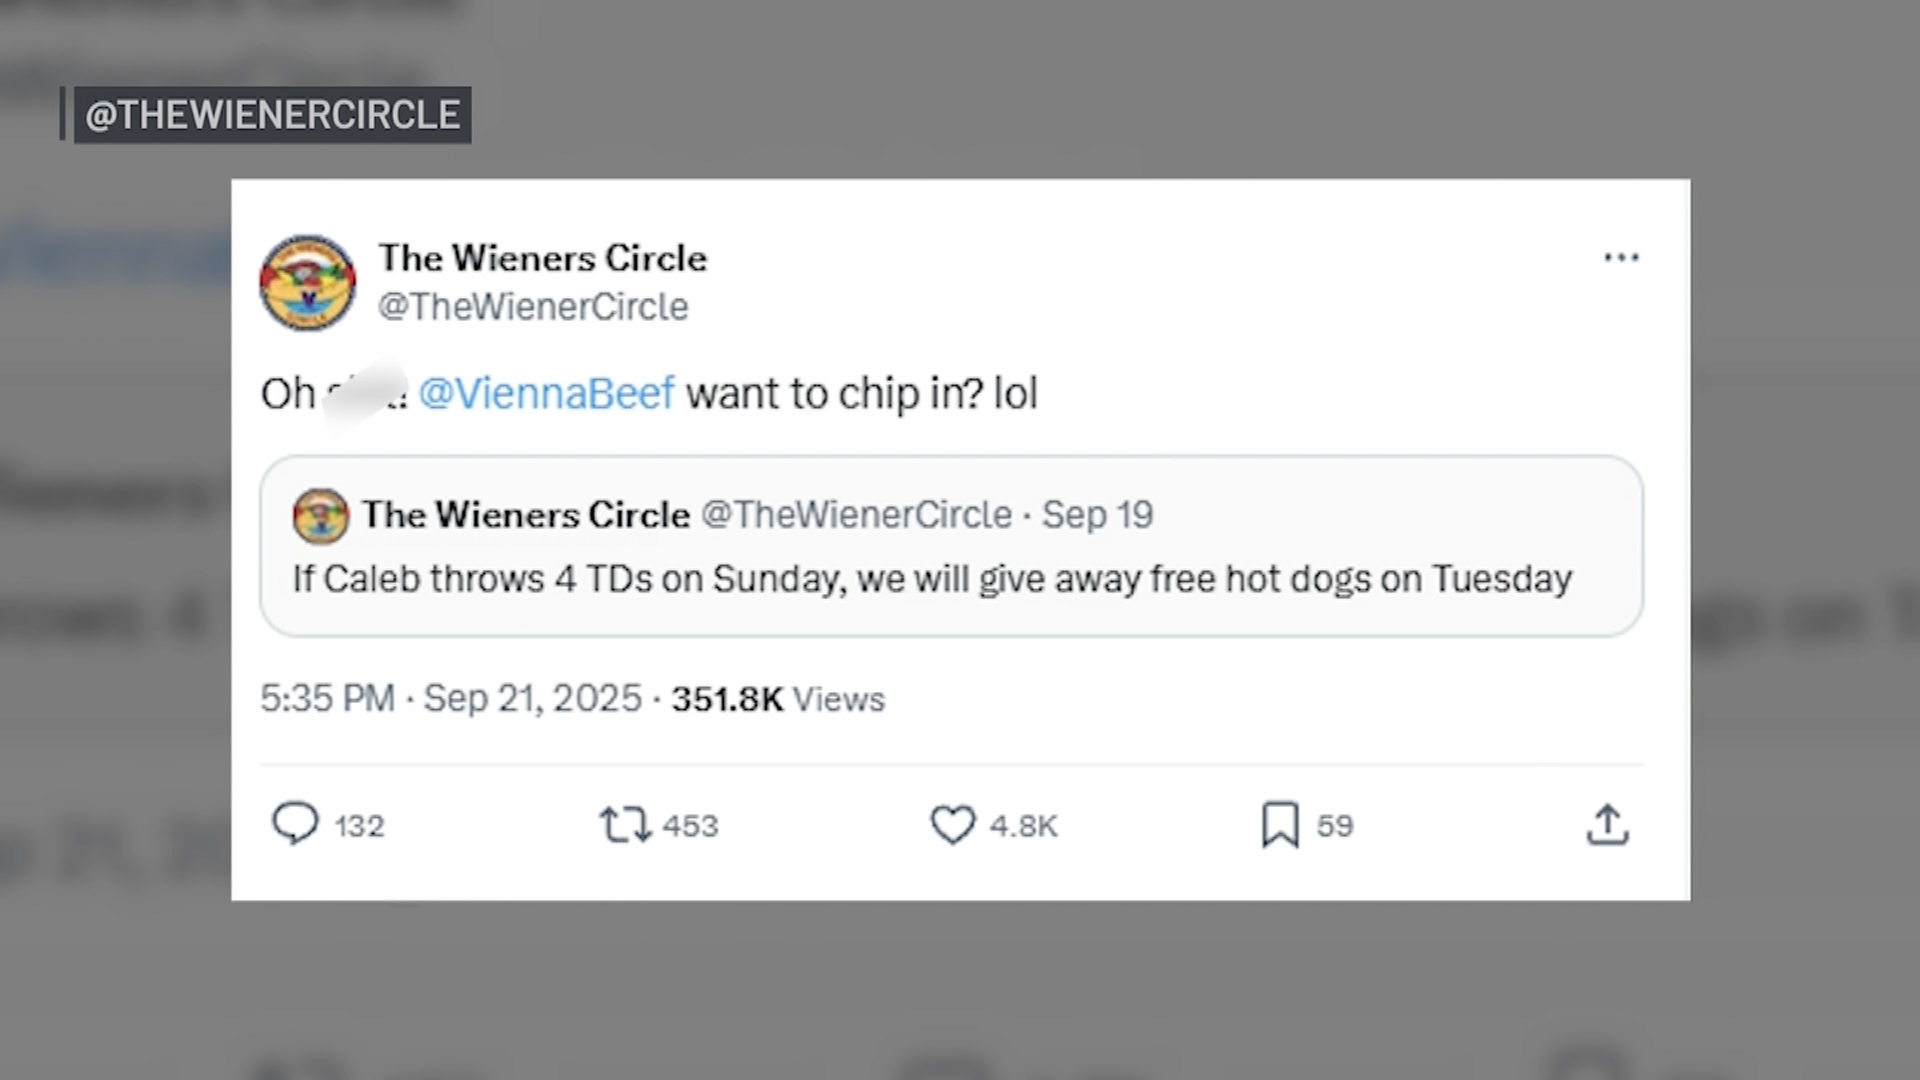Click the reply speech bubble icon
This screenshot has width=1920, height=1080.
(x=295, y=824)
